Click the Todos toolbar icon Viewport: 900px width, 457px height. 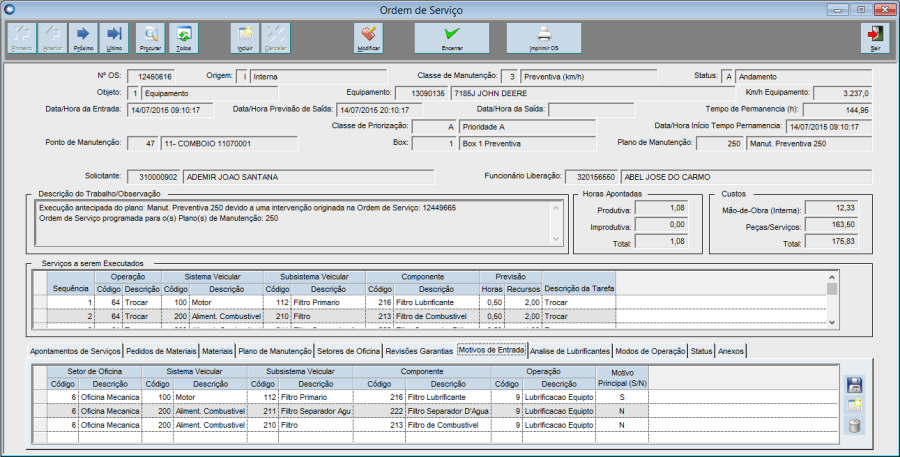pos(182,38)
